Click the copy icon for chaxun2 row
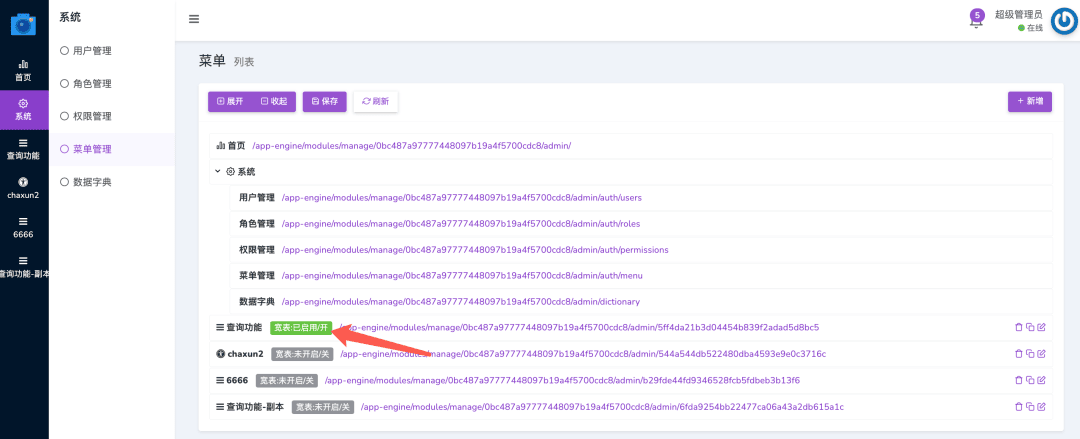 1030,354
